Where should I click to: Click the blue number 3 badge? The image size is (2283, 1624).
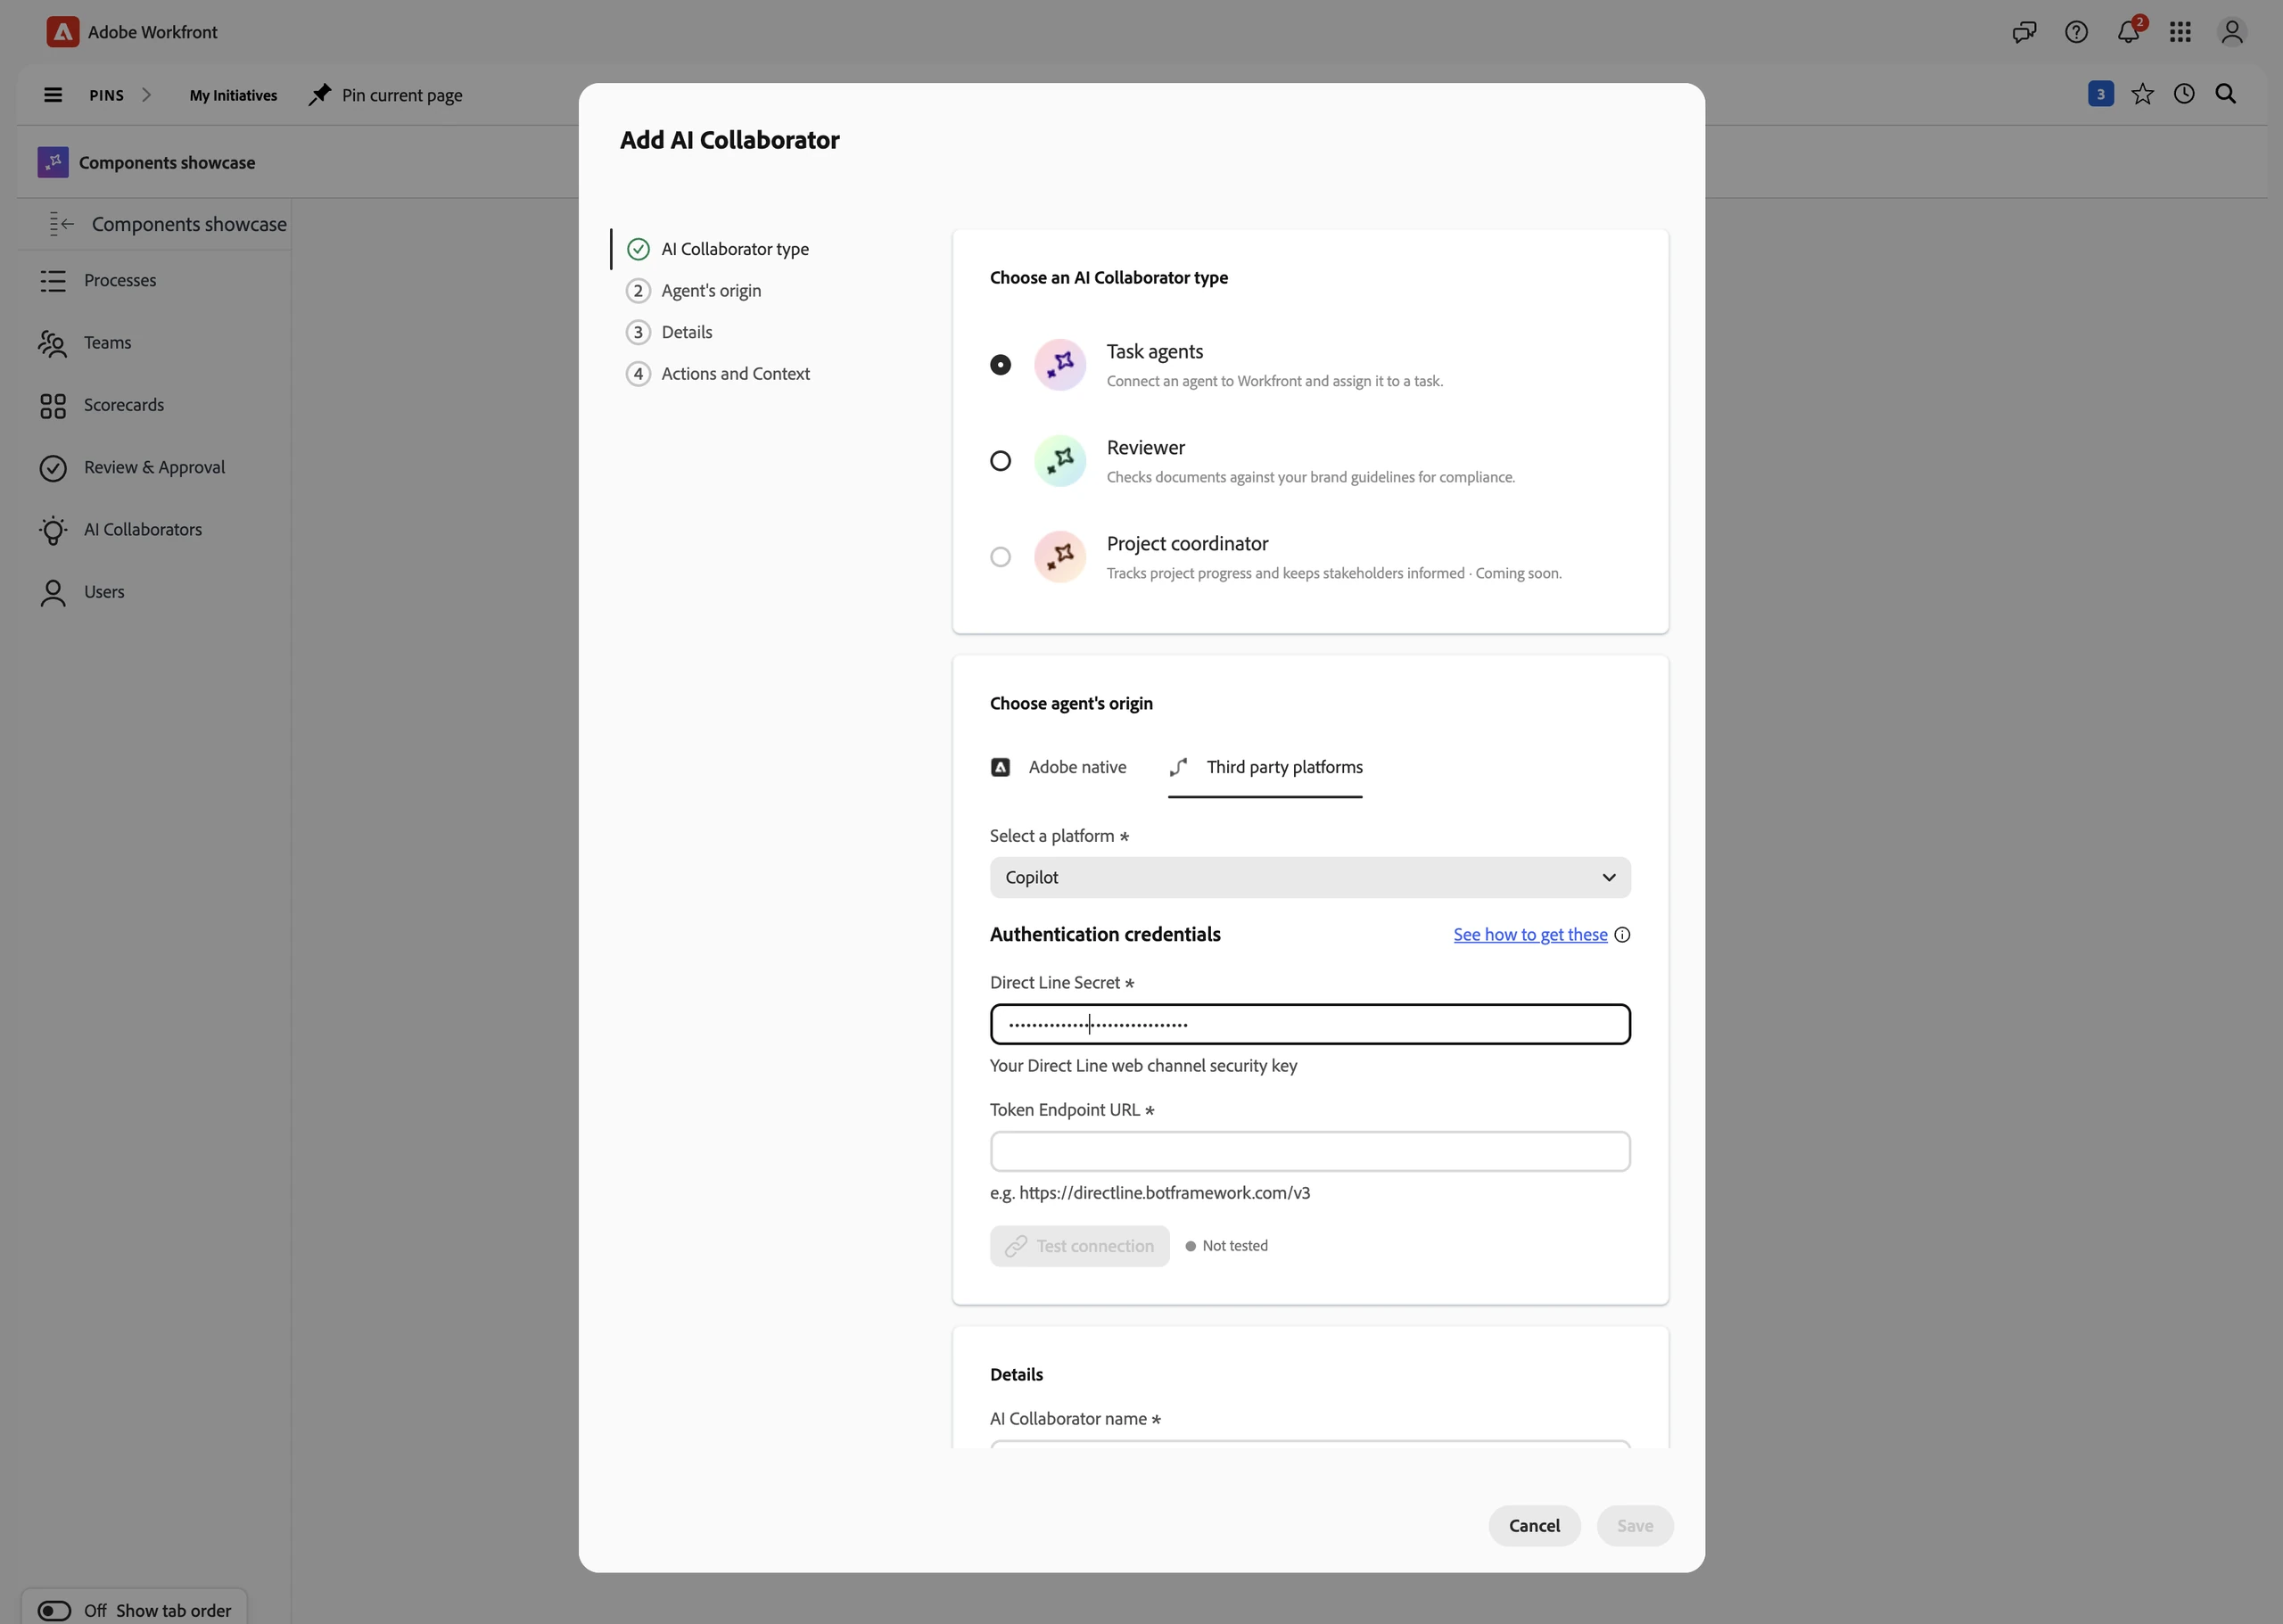point(2101,94)
